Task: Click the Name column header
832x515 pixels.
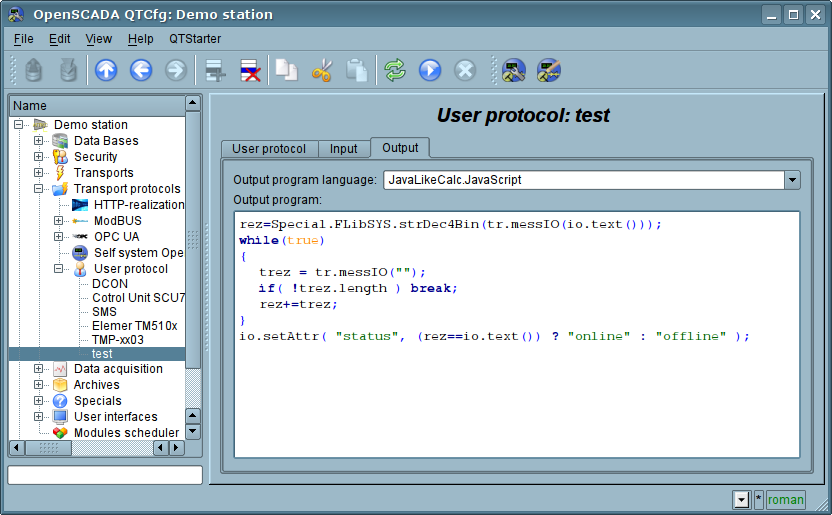Action: click(x=97, y=106)
